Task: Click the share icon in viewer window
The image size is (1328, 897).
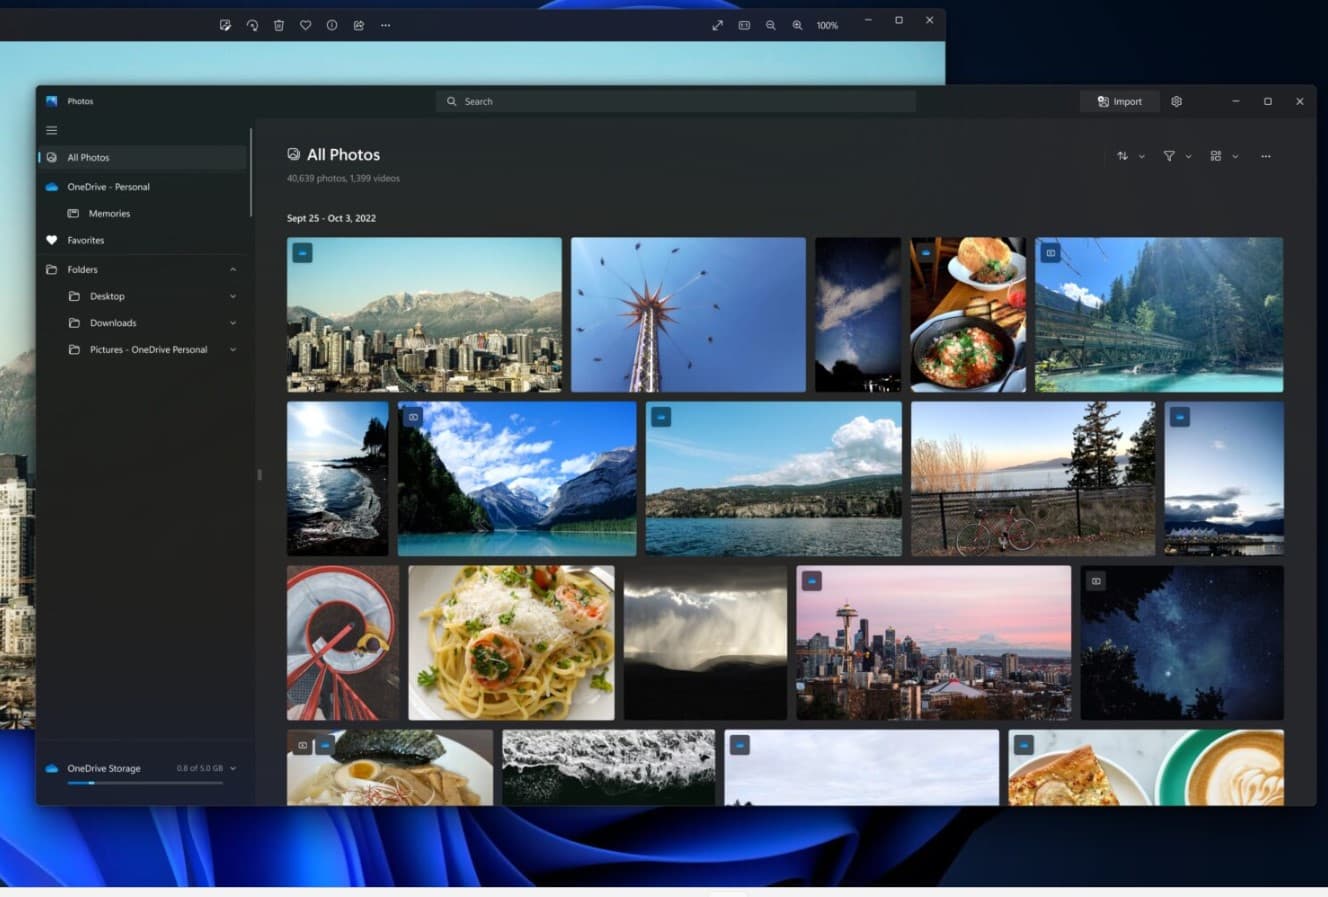Action: [x=359, y=25]
